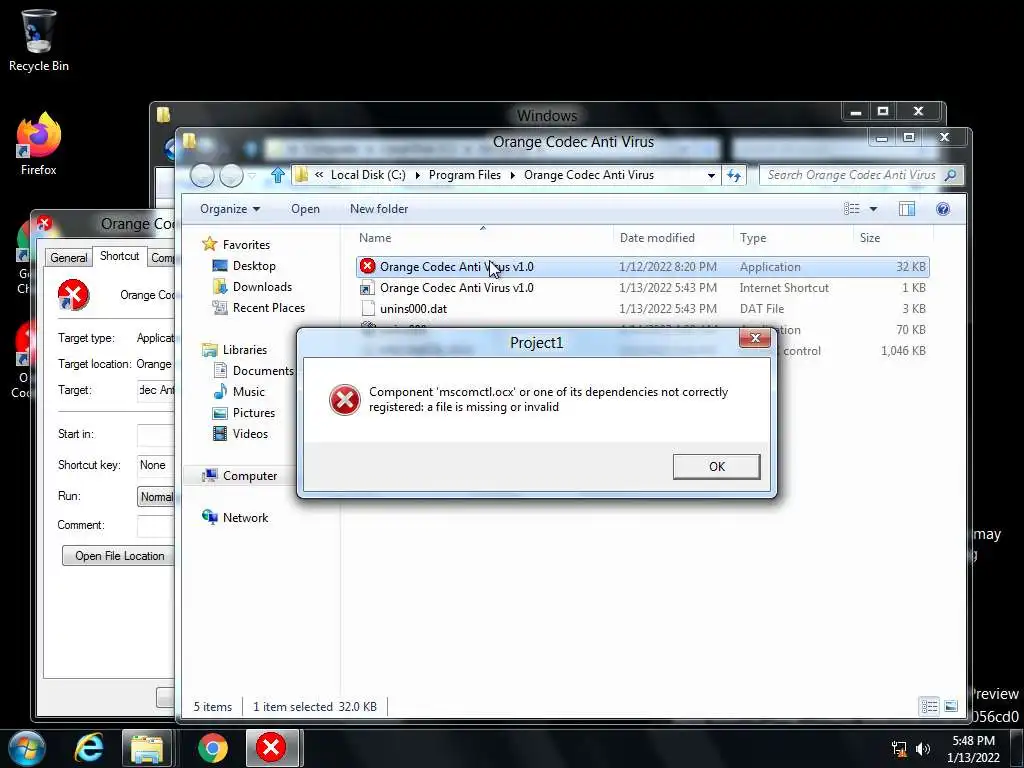Viewport: 1024px width, 768px height.
Task: Click Open in the Explorer toolbar
Action: pyautogui.click(x=305, y=209)
